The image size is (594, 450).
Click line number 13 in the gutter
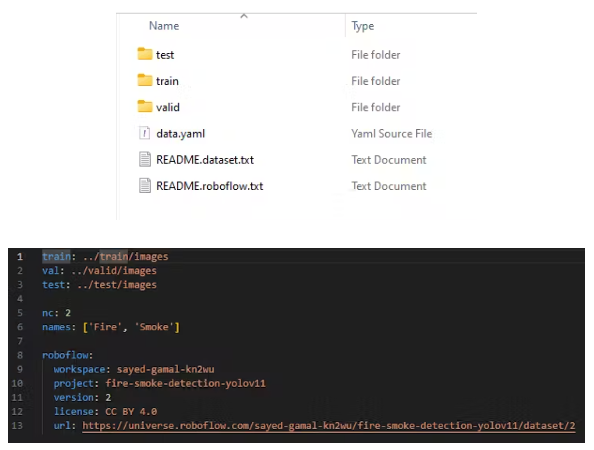(17, 425)
